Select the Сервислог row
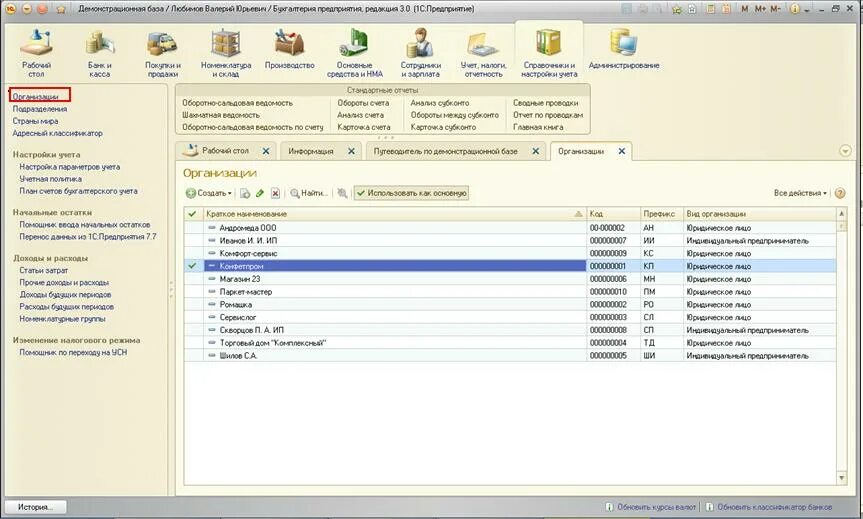This screenshot has width=863, height=519. pyautogui.click(x=510, y=318)
